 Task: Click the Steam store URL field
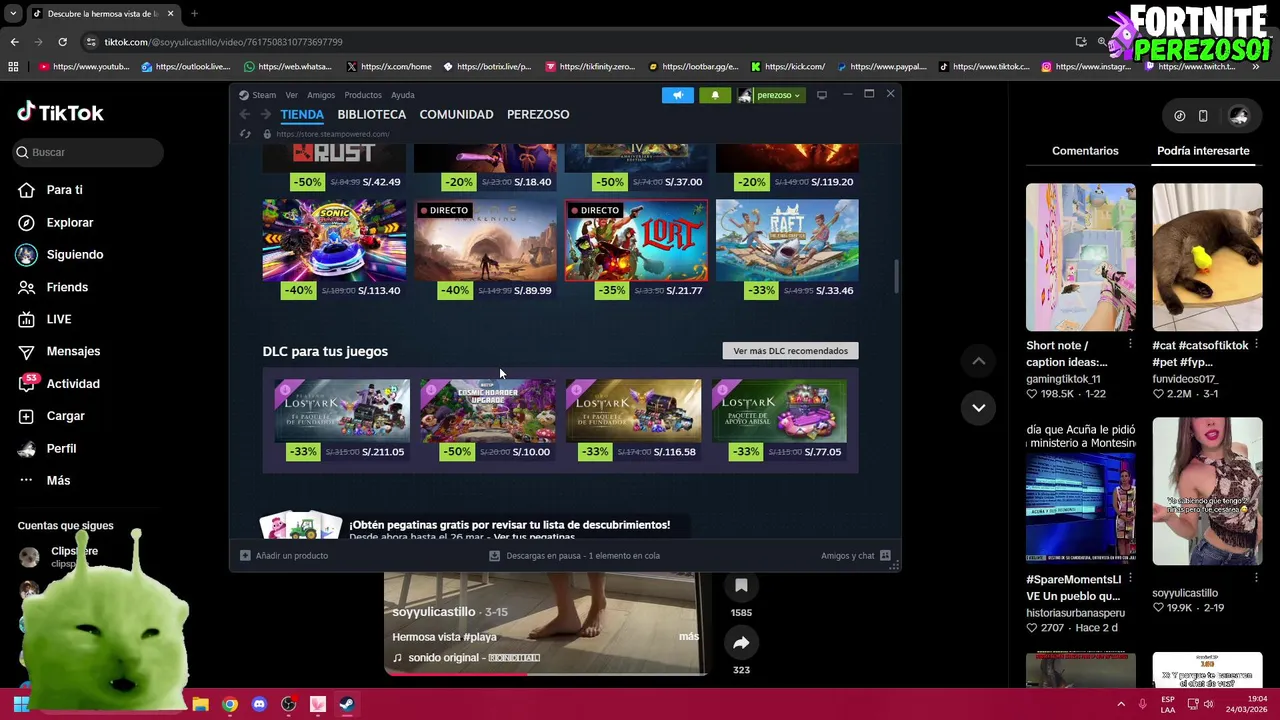point(332,134)
